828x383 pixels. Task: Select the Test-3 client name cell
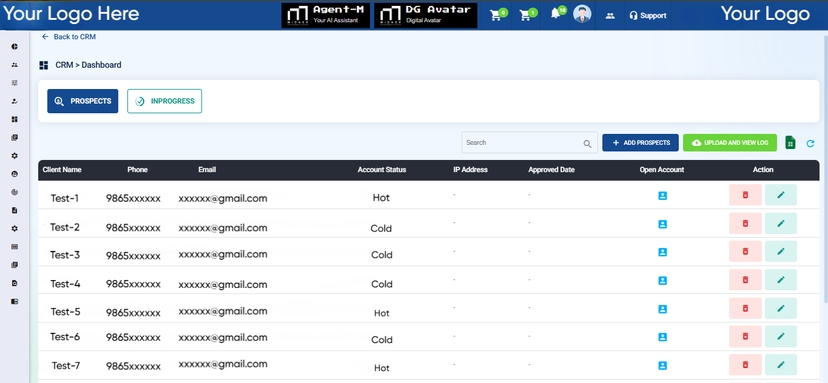[65, 255]
